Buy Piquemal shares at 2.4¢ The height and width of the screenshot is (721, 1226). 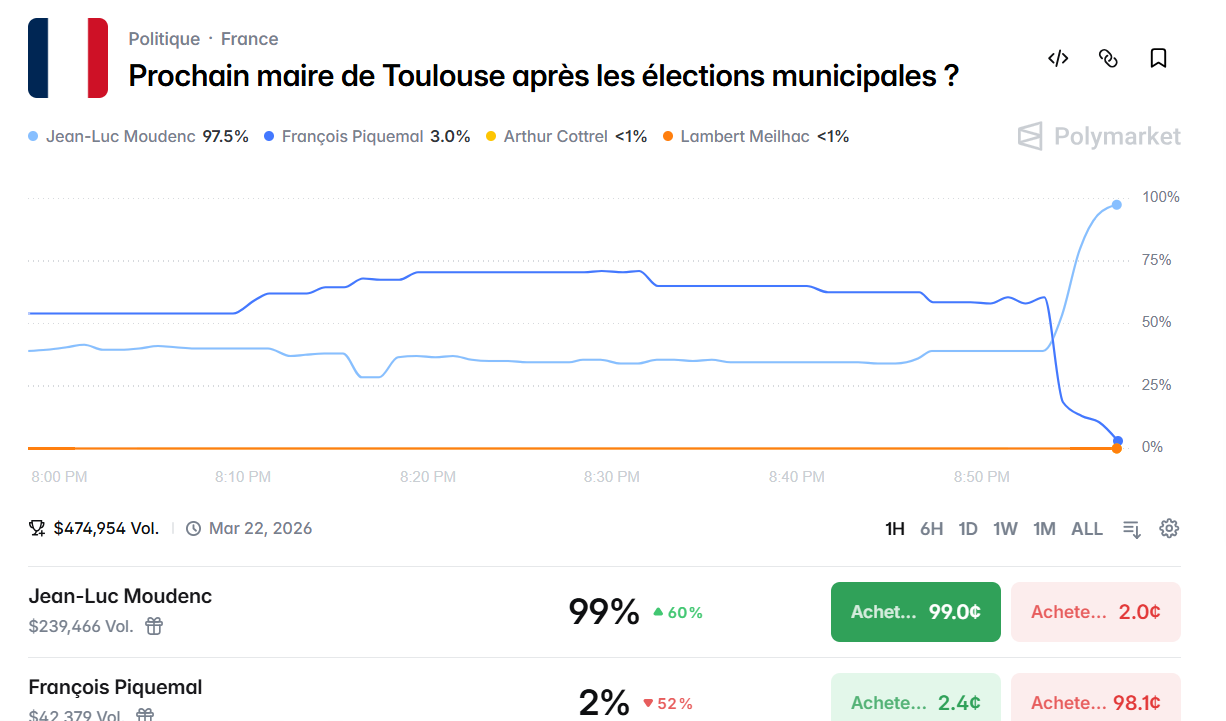(x=915, y=702)
